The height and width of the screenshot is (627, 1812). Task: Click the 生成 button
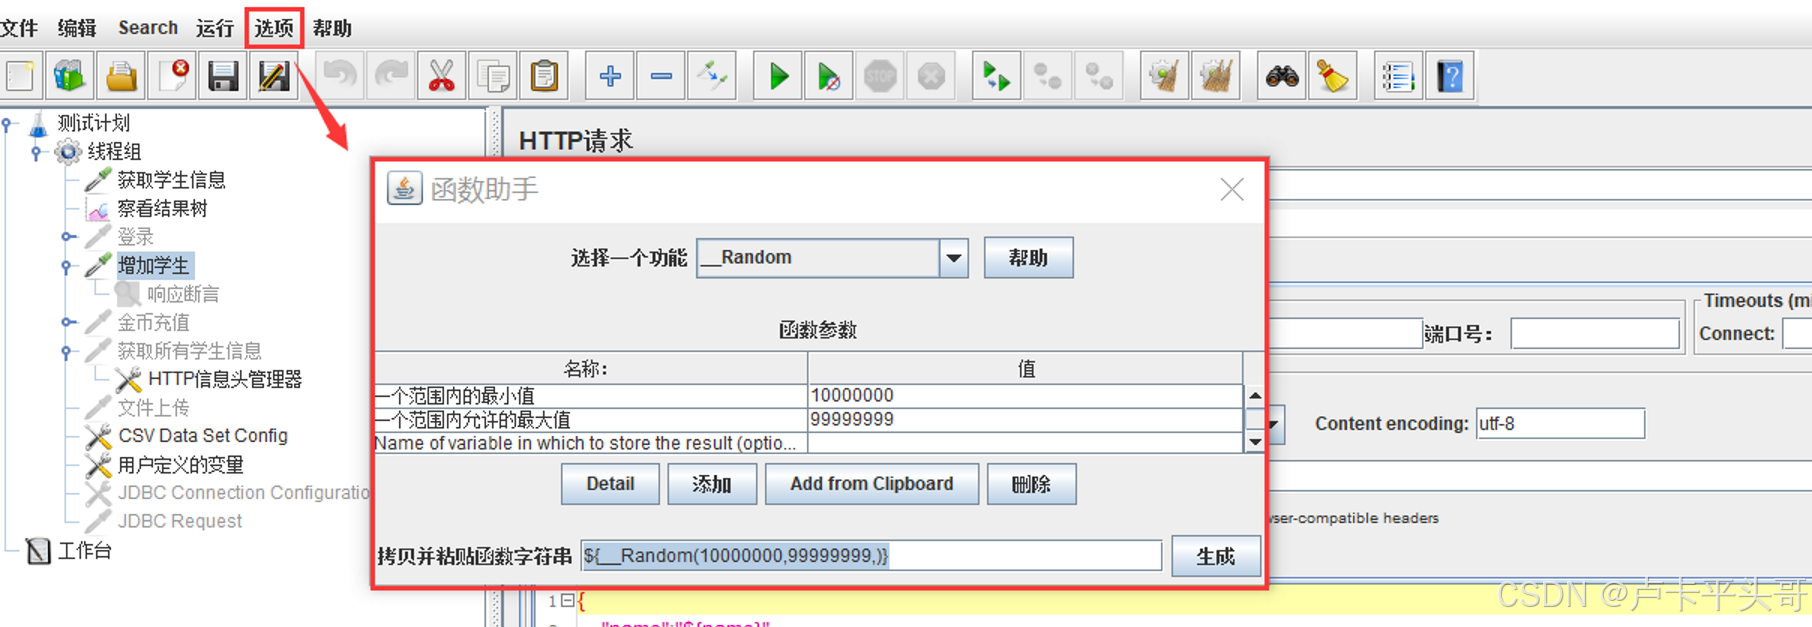(x=1216, y=556)
